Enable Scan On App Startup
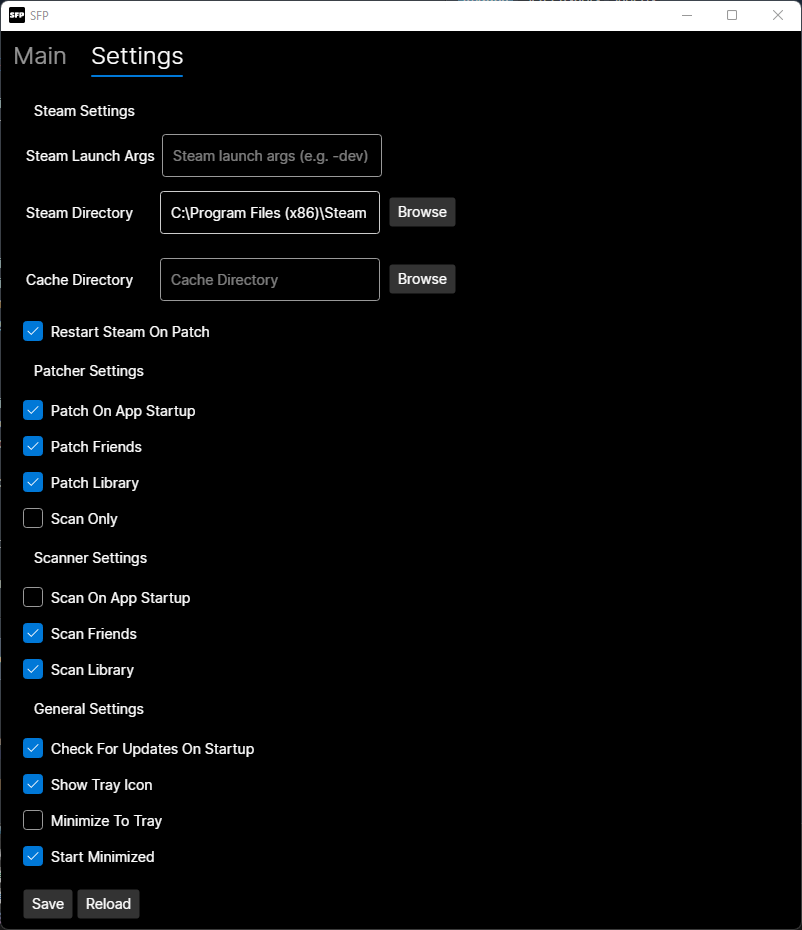Image resolution: width=802 pixels, height=930 pixels. (34, 598)
